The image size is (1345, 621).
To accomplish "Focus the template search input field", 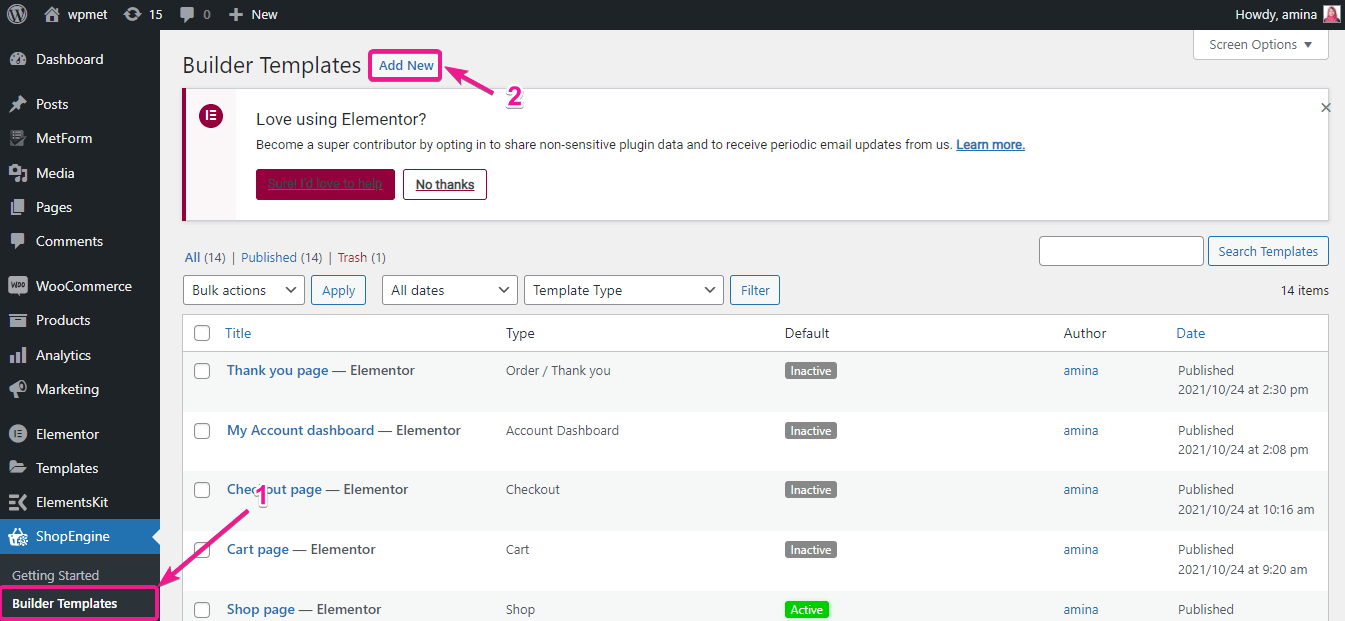I will 1121,251.
